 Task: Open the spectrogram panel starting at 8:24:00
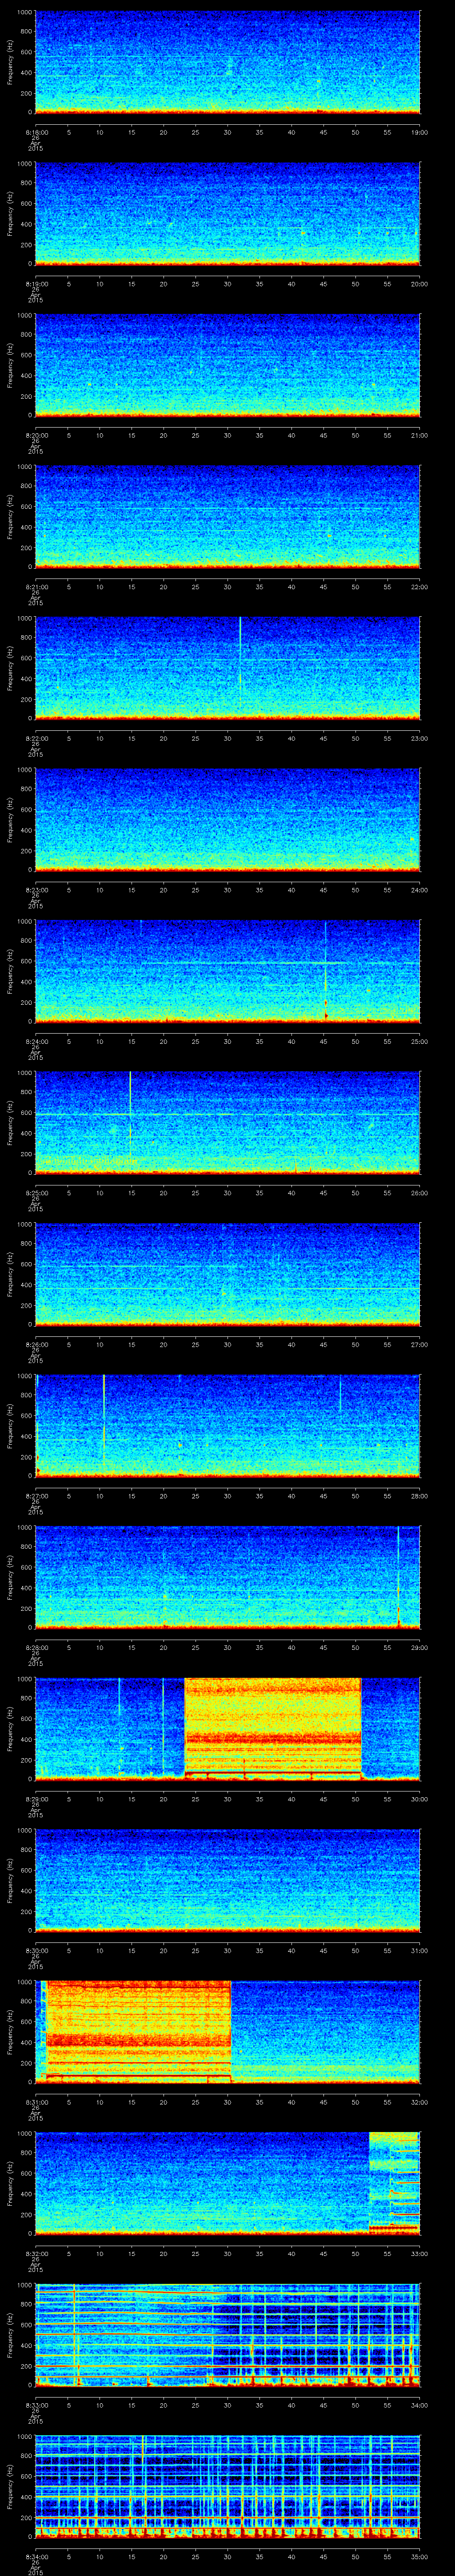coord(228,971)
